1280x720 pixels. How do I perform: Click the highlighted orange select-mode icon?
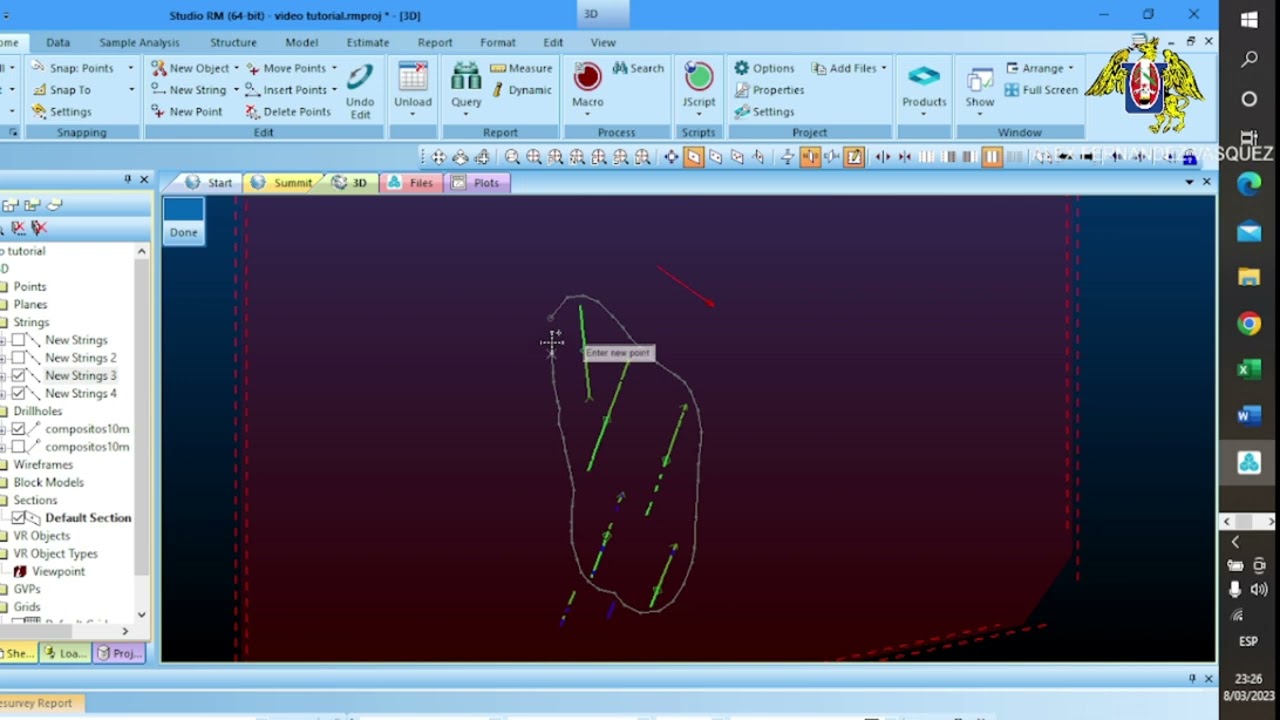(693, 157)
